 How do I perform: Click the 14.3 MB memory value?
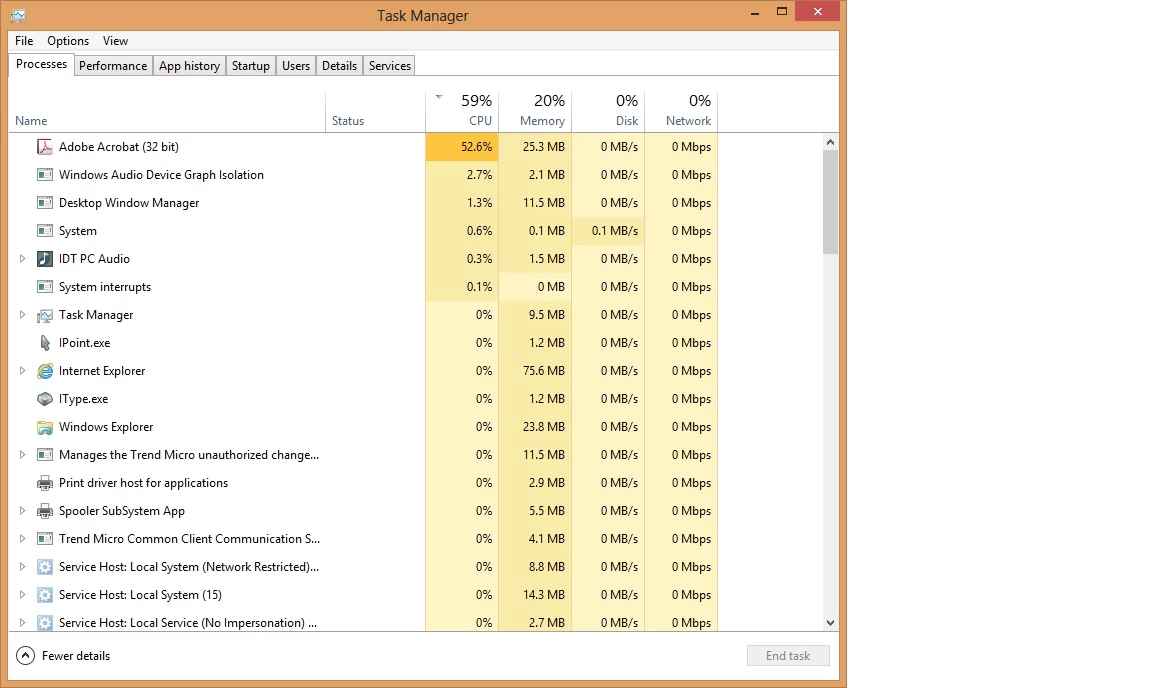[x=544, y=595]
